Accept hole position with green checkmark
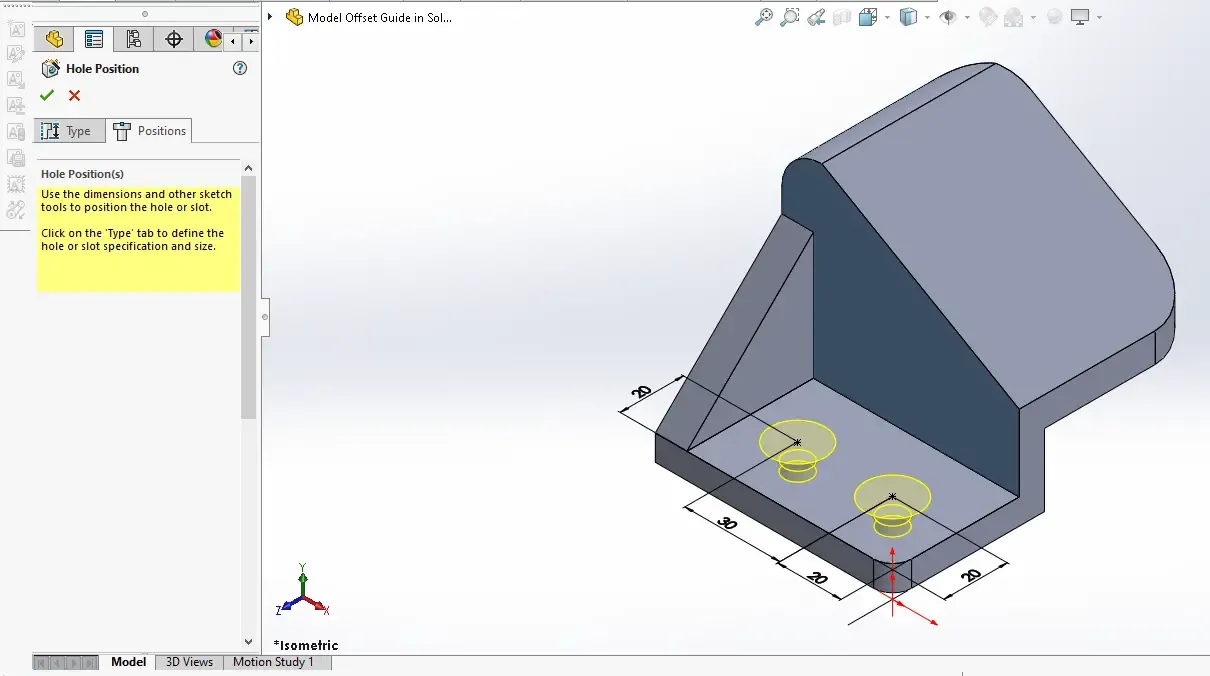The image size is (1210, 676). point(46,95)
